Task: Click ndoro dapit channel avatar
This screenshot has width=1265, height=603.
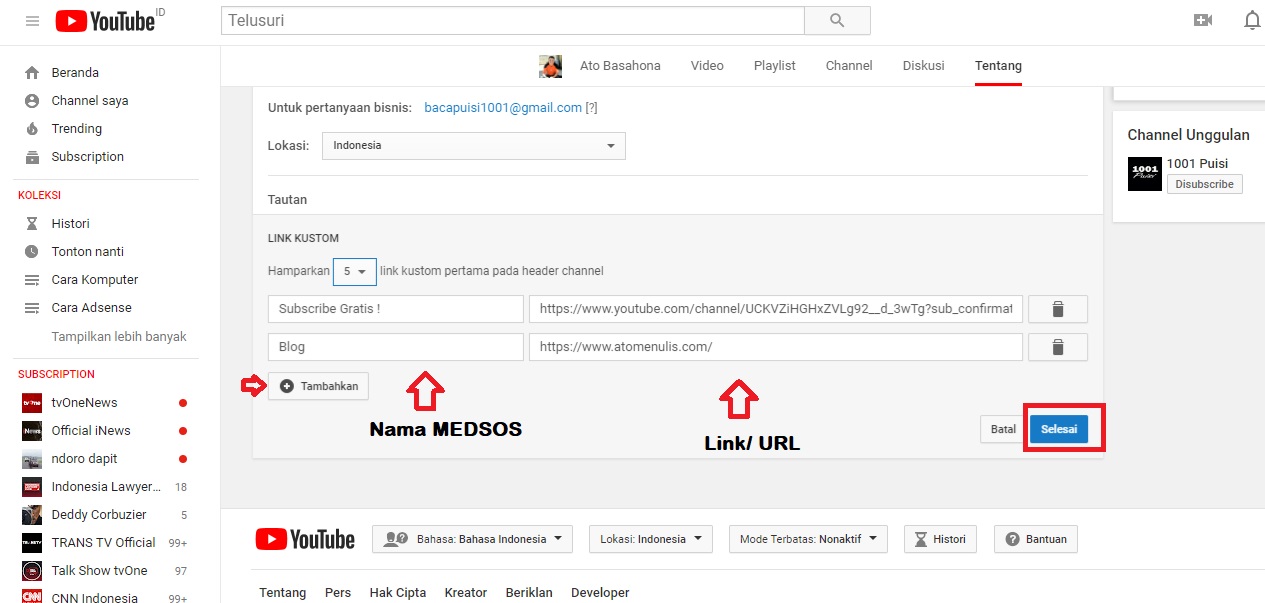Action: point(32,459)
